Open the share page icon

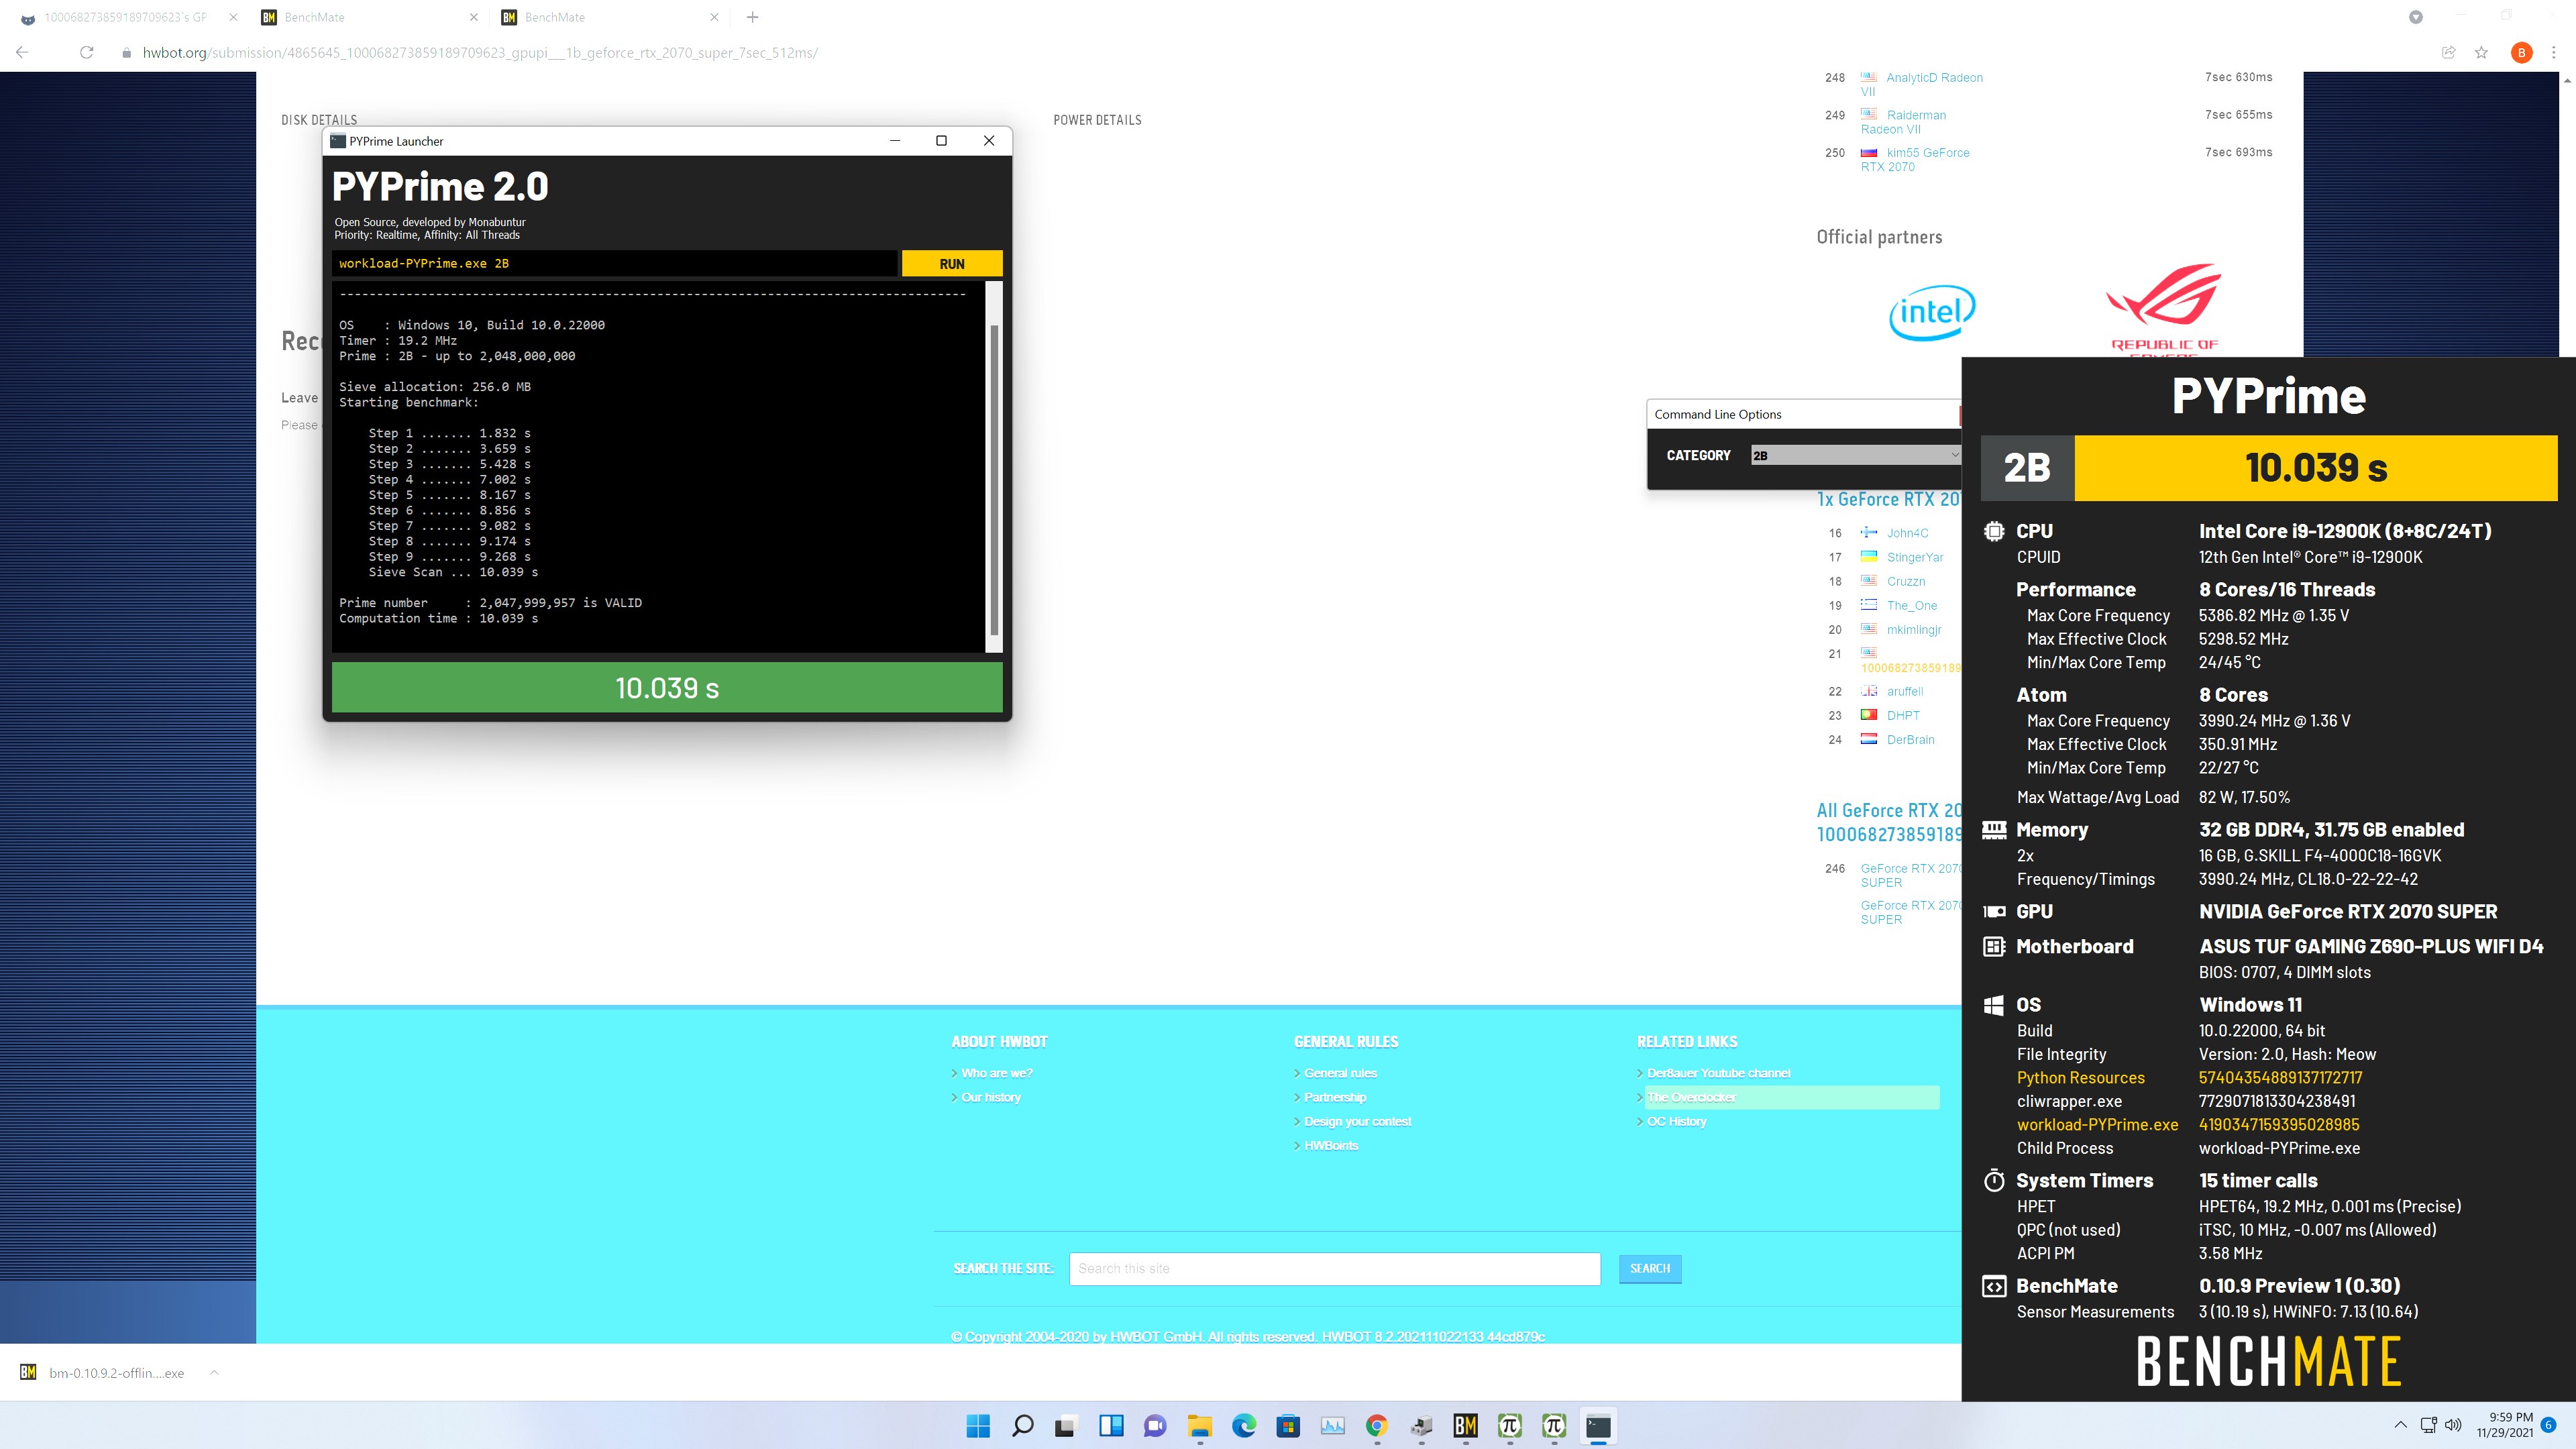(x=2448, y=53)
